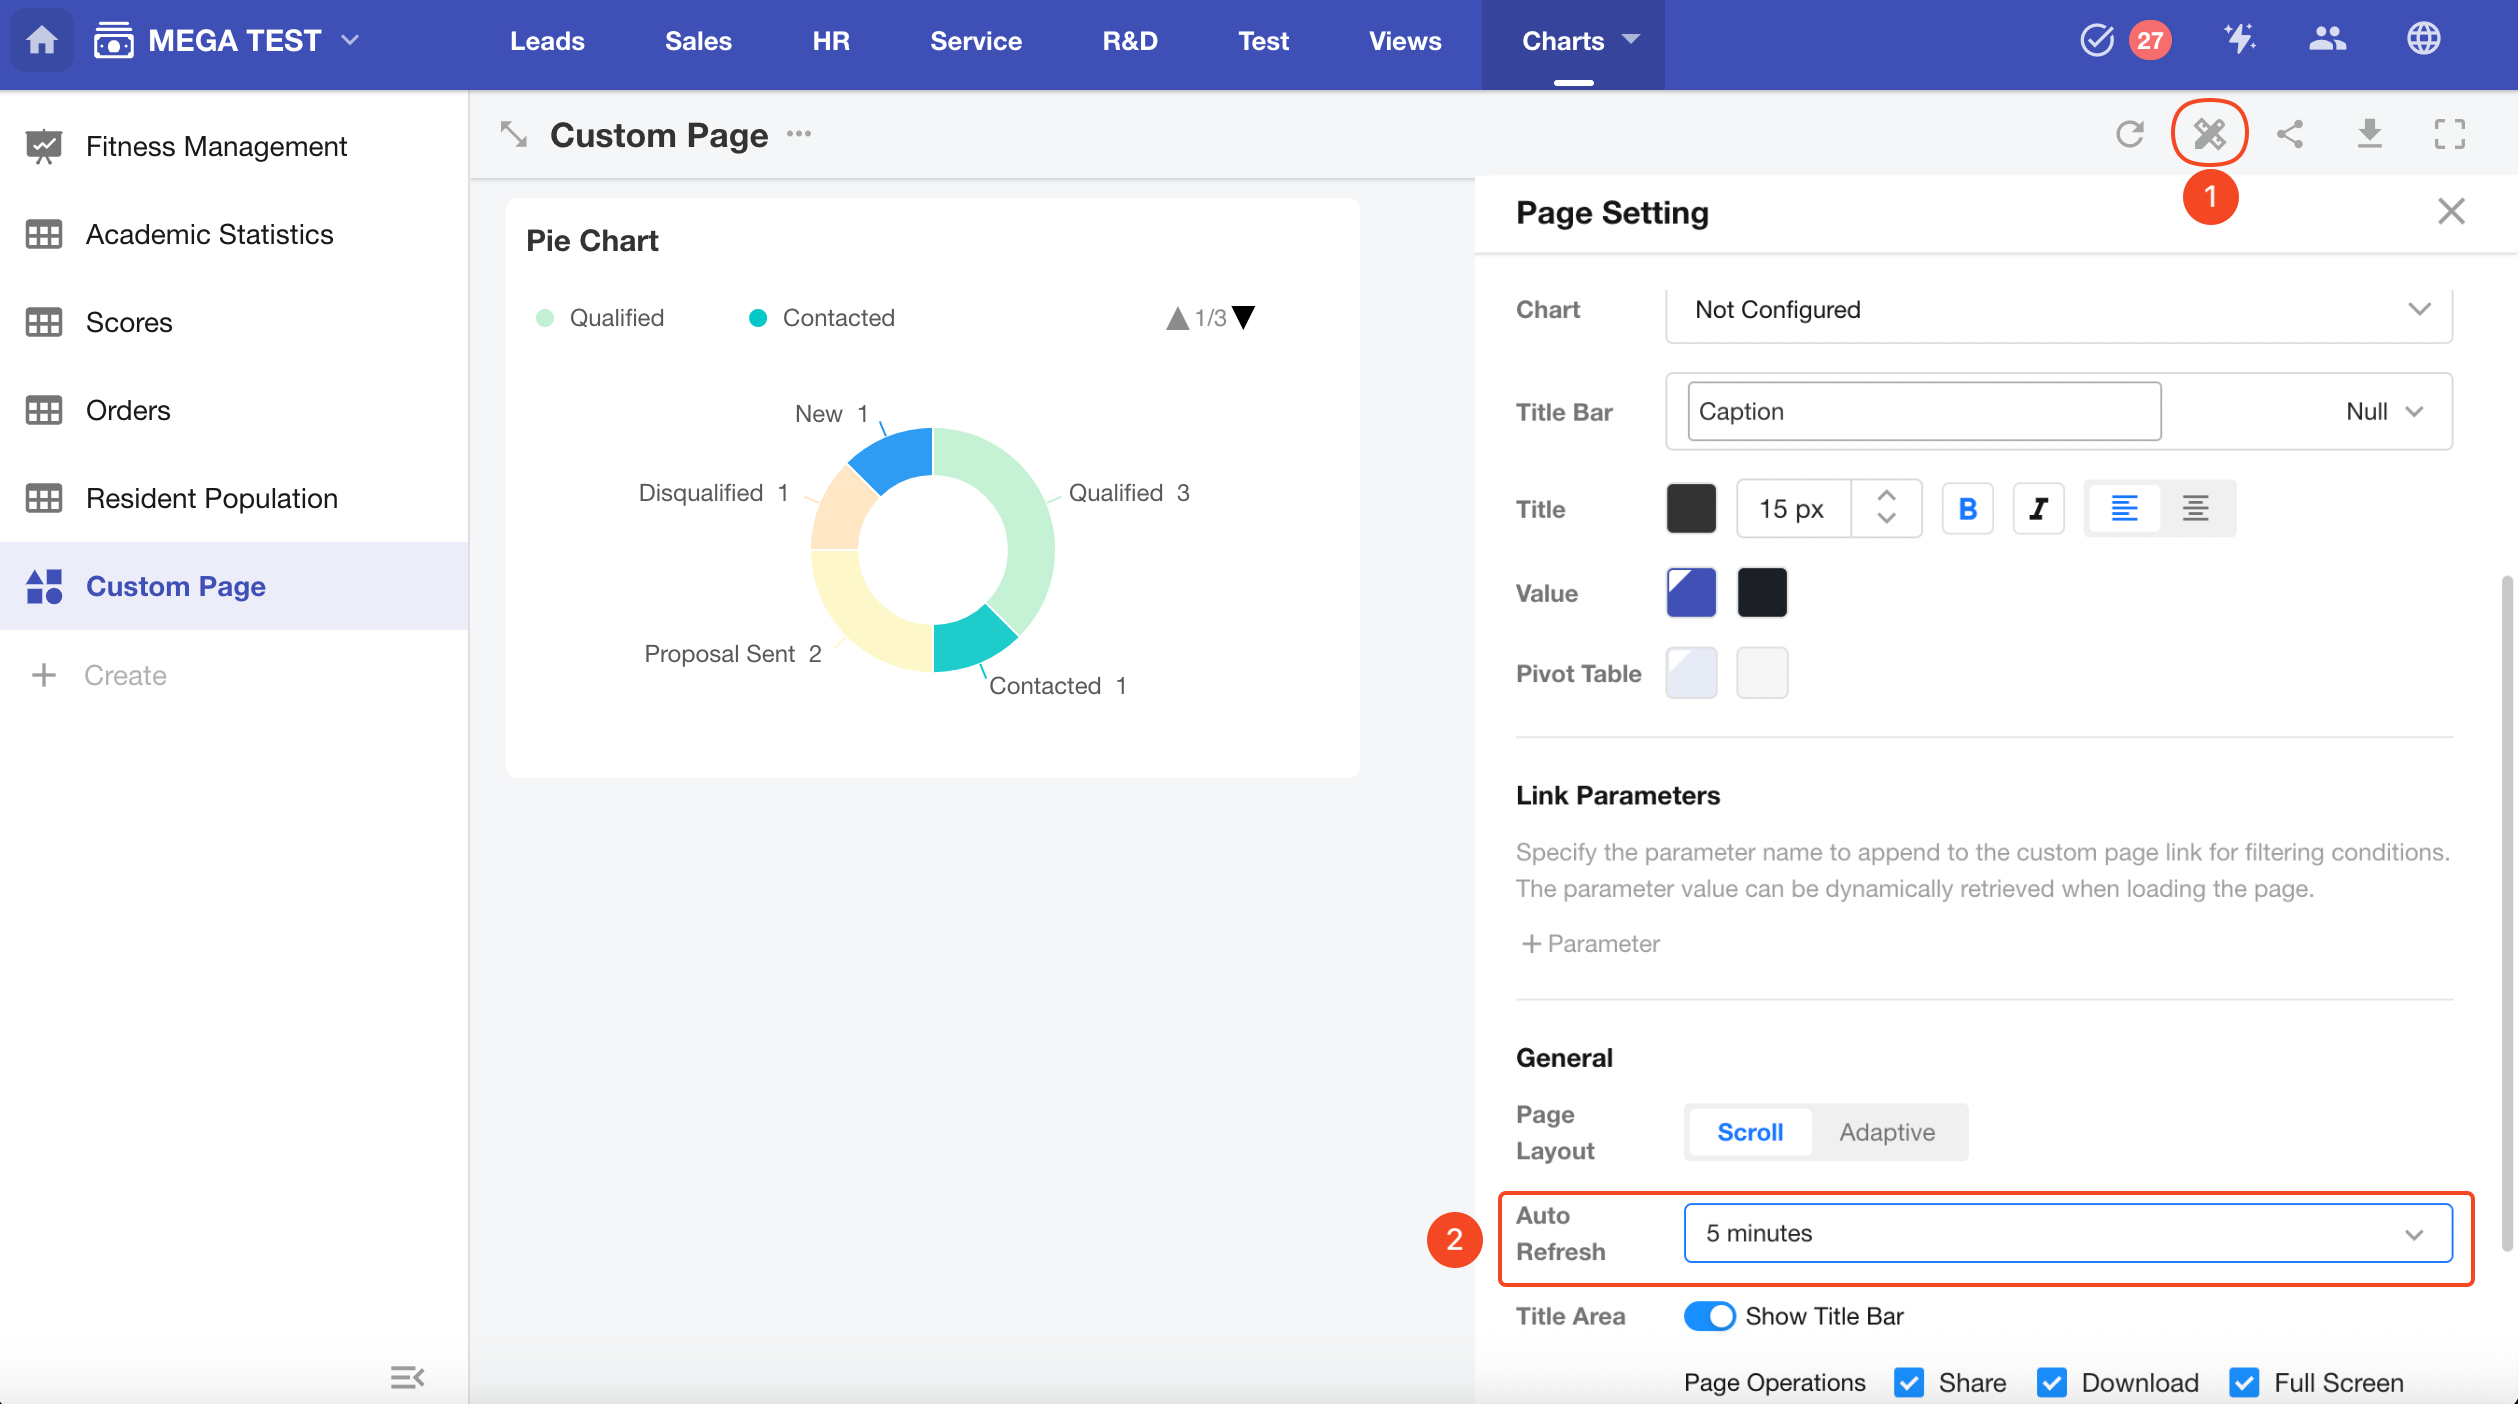The height and width of the screenshot is (1404, 2518).
Task: Pick the dark Title color swatch
Action: tap(1691, 509)
